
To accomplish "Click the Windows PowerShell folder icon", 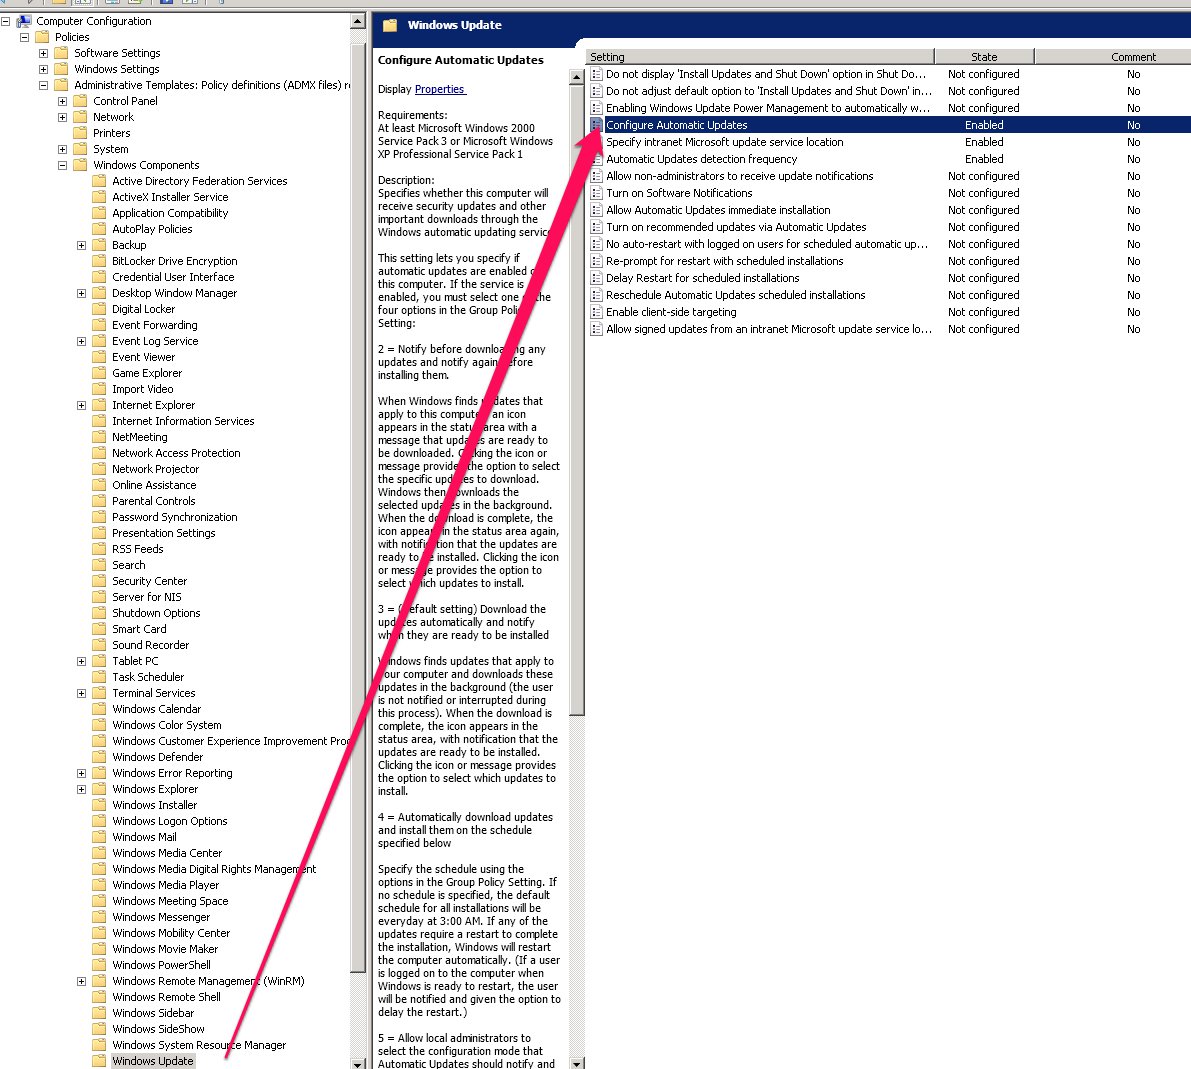I will (x=100, y=966).
